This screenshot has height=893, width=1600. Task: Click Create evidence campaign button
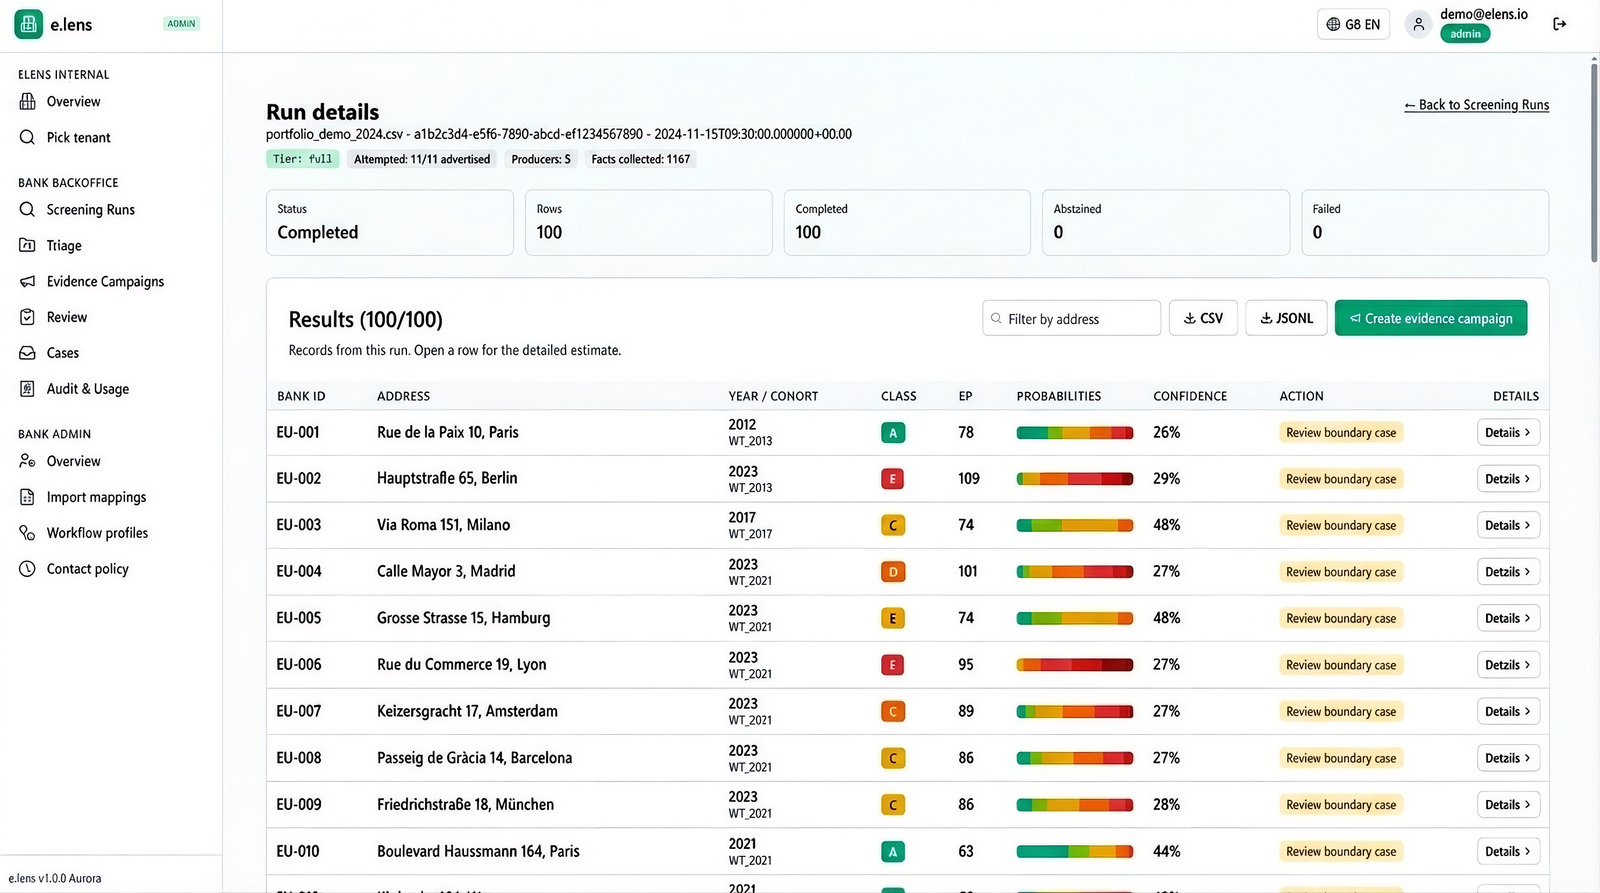(1431, 318)
